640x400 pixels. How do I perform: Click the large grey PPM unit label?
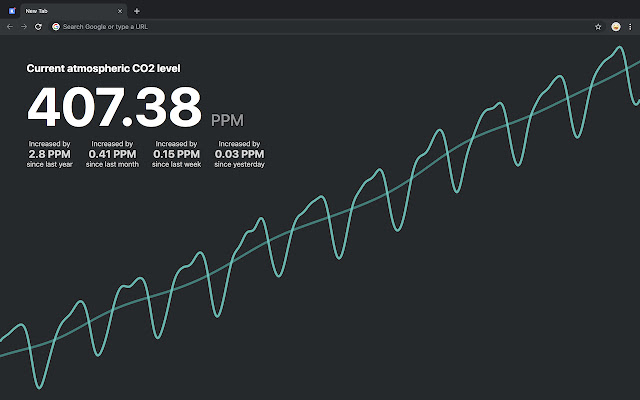tap(227, 120)
